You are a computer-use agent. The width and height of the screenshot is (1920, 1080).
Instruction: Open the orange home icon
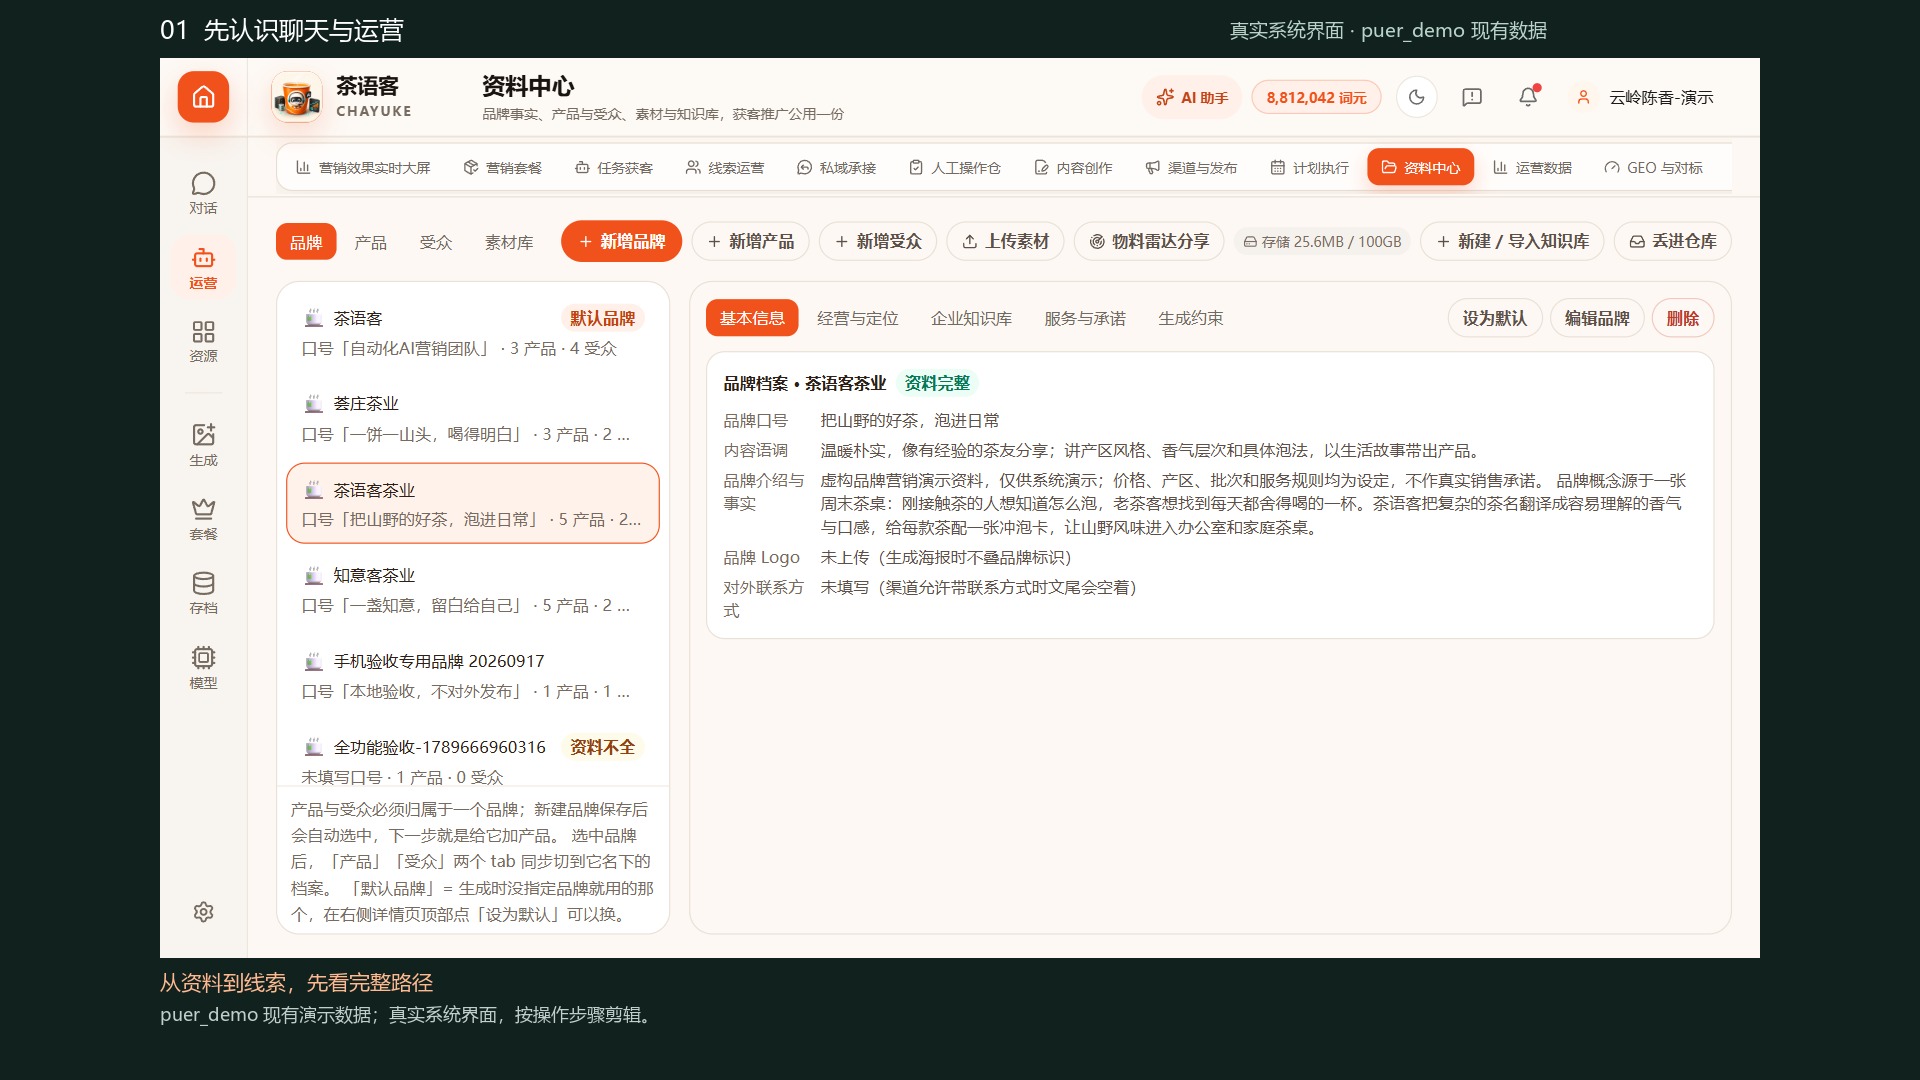click(x=203, y=97)
